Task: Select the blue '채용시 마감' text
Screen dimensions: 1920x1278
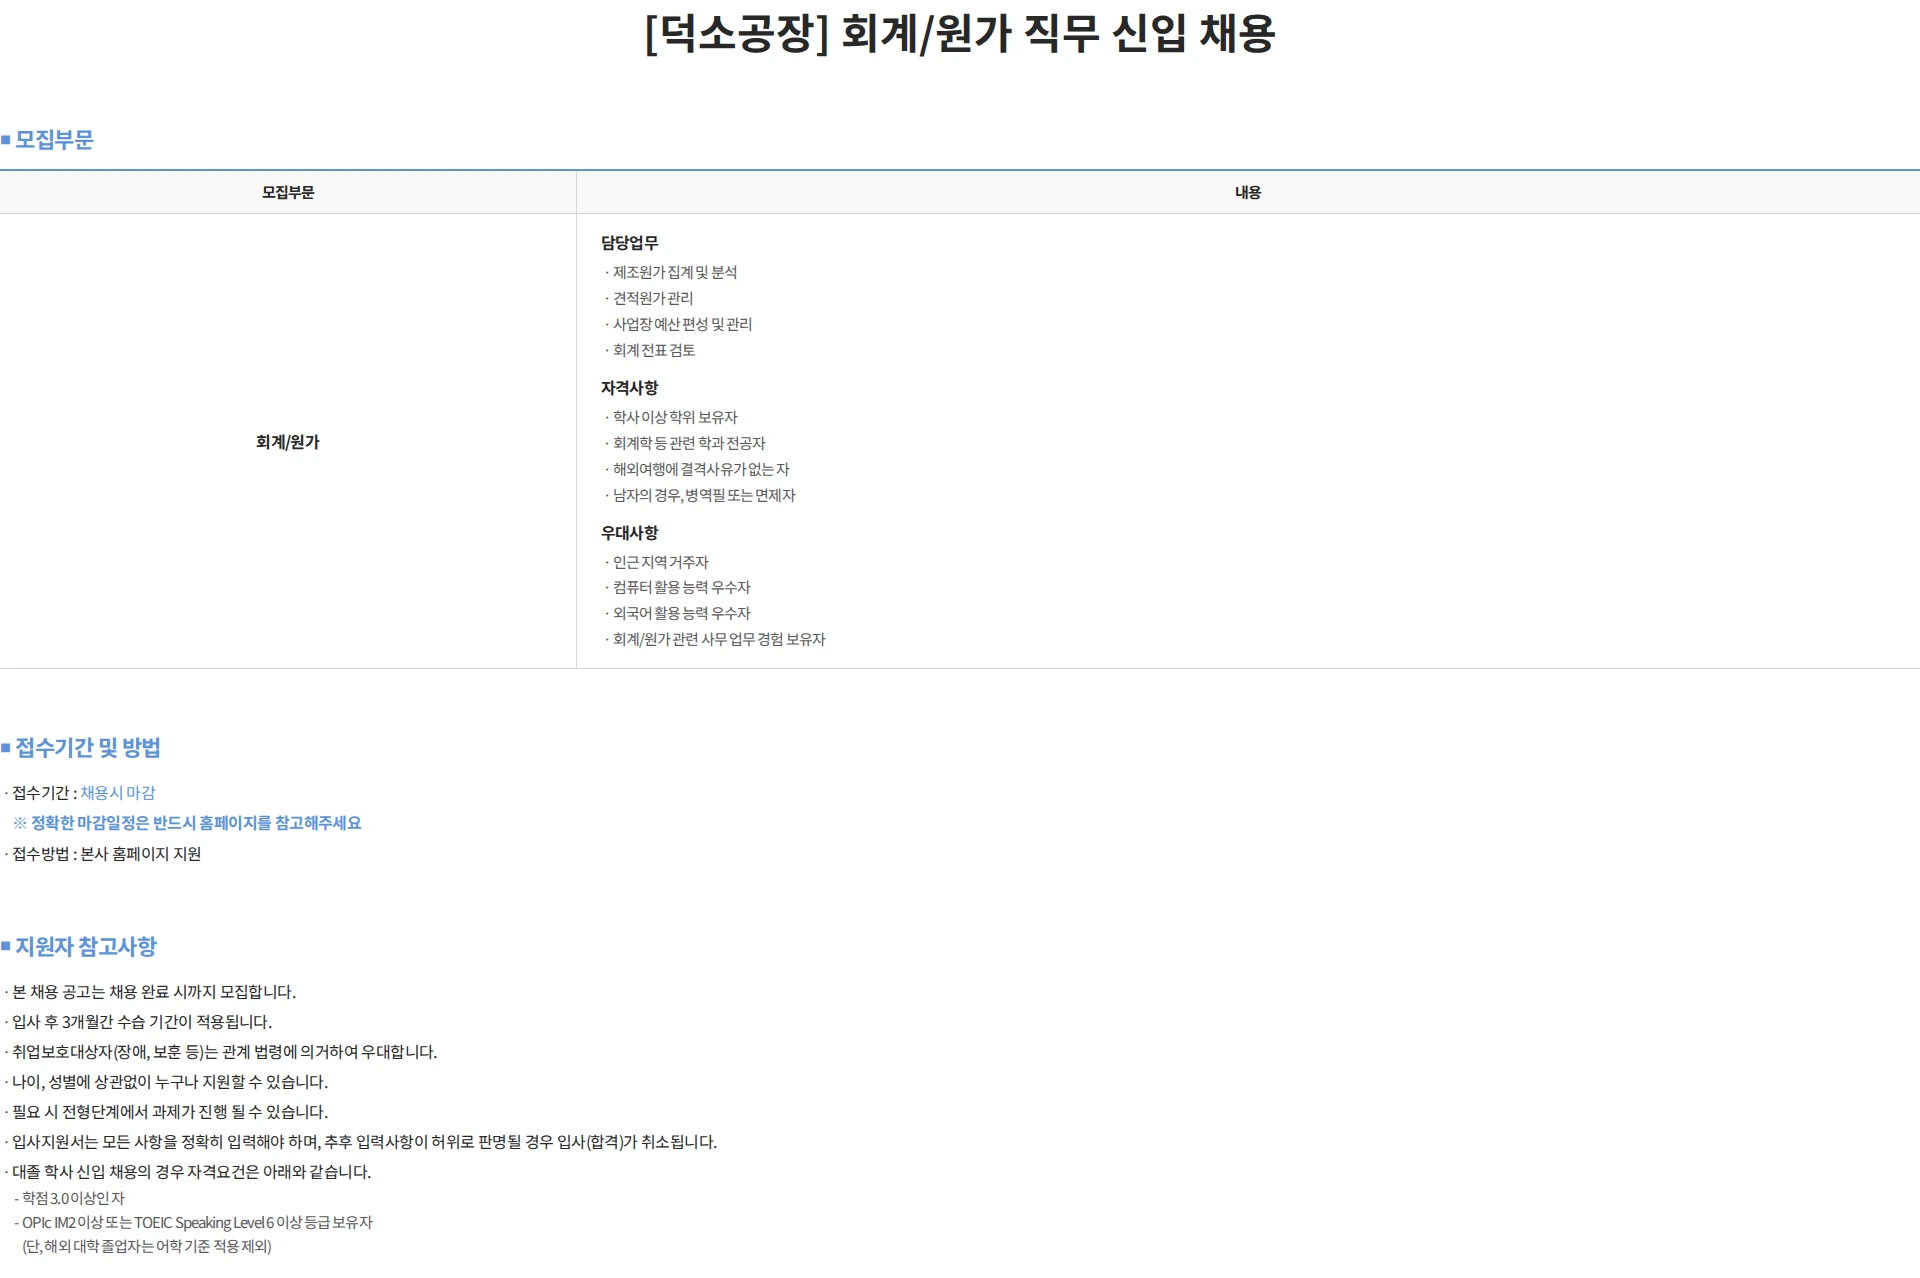Action: pyautogui.click(x=118, y=793)
